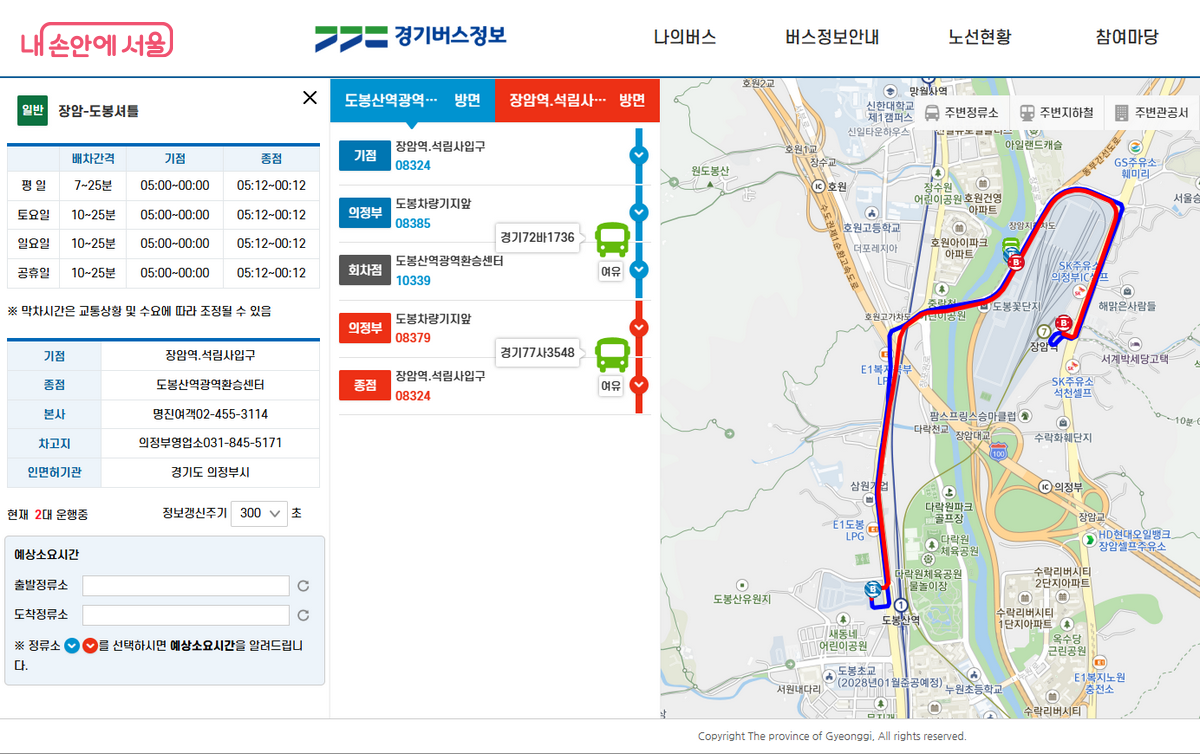Click the red bus stop marker near 장암지하차도
Viewport: 1200px width, 754px height.
point(1017,263)
